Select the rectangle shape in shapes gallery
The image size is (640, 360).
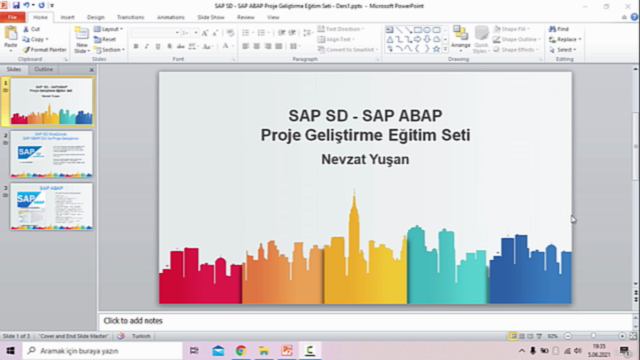418,30
